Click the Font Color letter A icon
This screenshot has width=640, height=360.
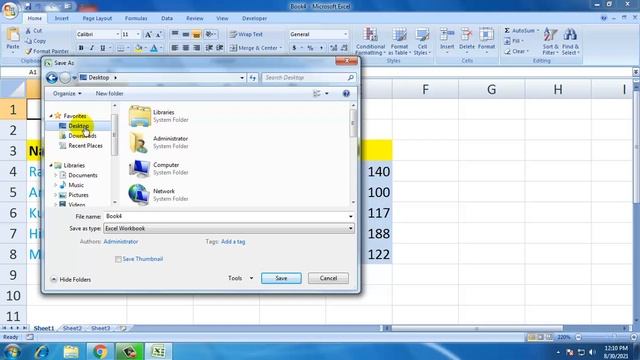154,48
